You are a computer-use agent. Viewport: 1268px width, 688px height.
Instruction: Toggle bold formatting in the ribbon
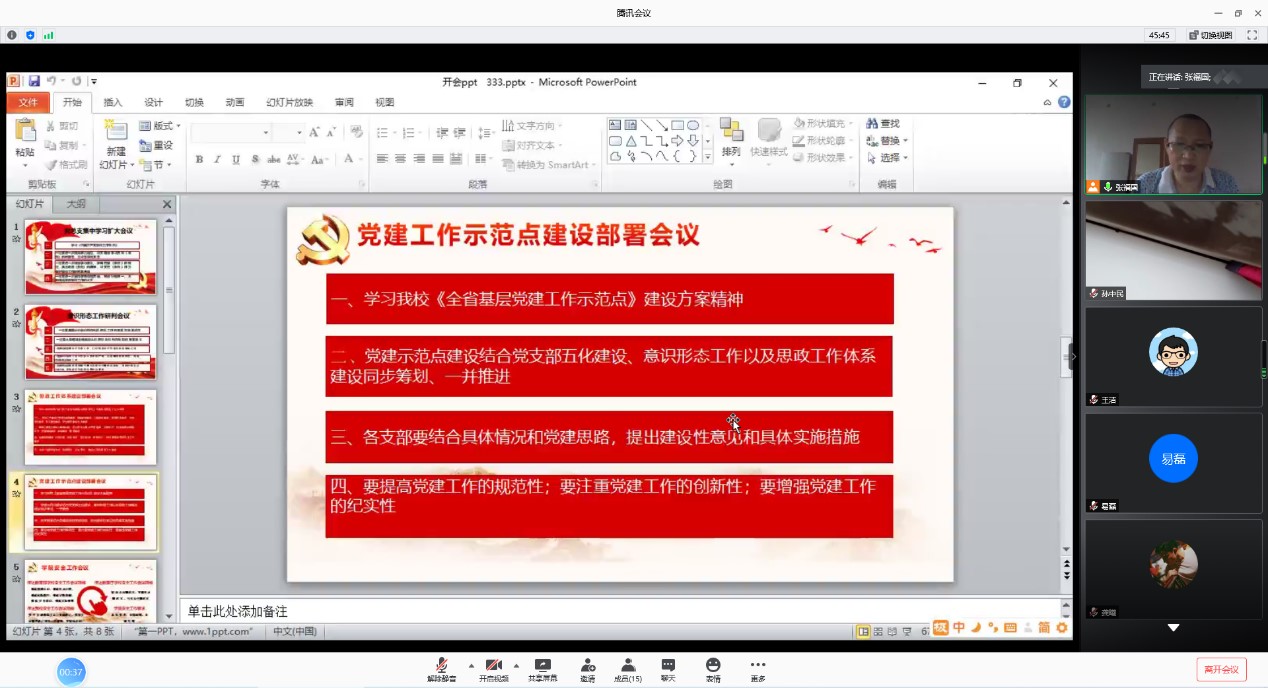(x=199, y=159)
